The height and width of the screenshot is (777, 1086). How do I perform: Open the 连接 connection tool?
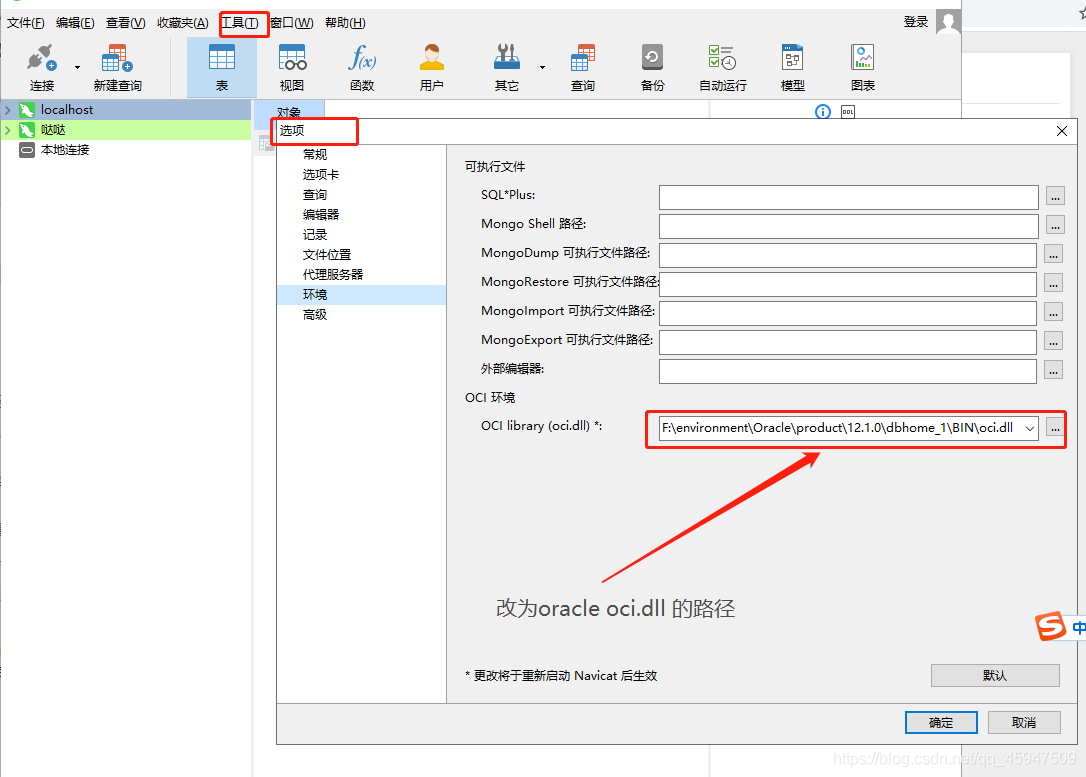(x=42, y=67)
